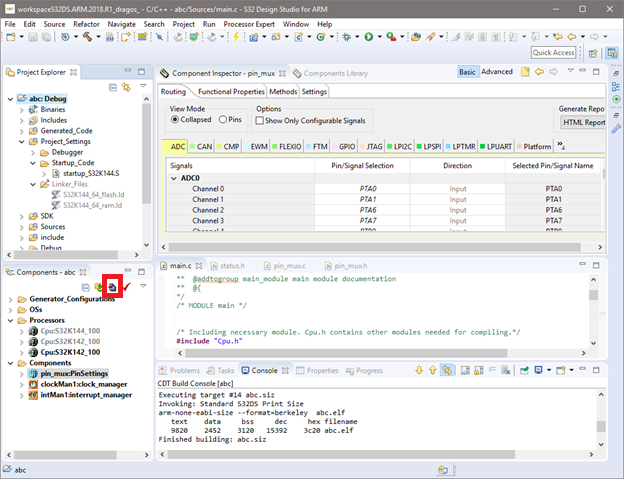This screenshot has width=624, height=479.
Task: Collapse all in Components view toolbar
Action: (x=86, y=287)
